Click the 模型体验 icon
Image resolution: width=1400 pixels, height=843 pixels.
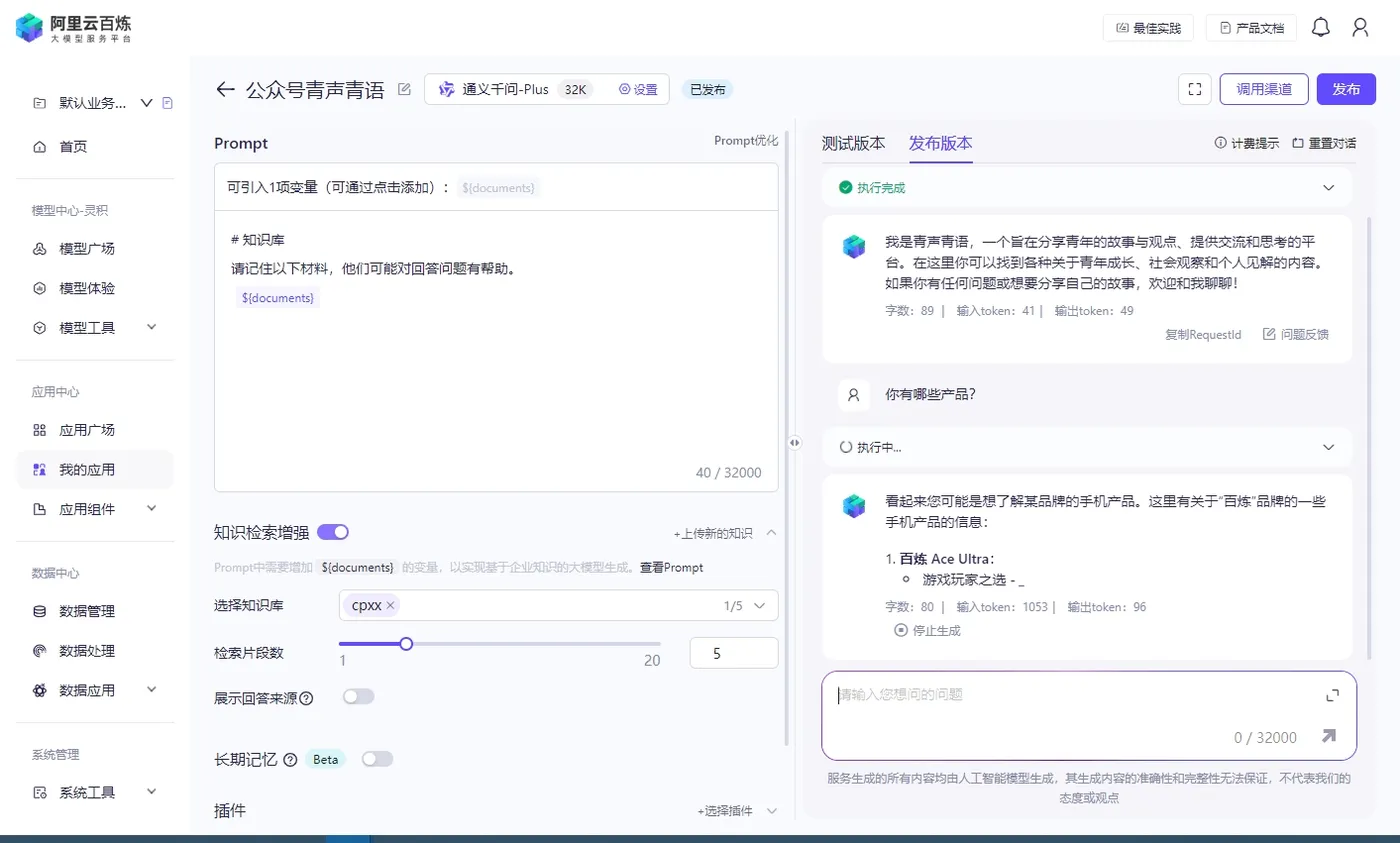point(40,288)
